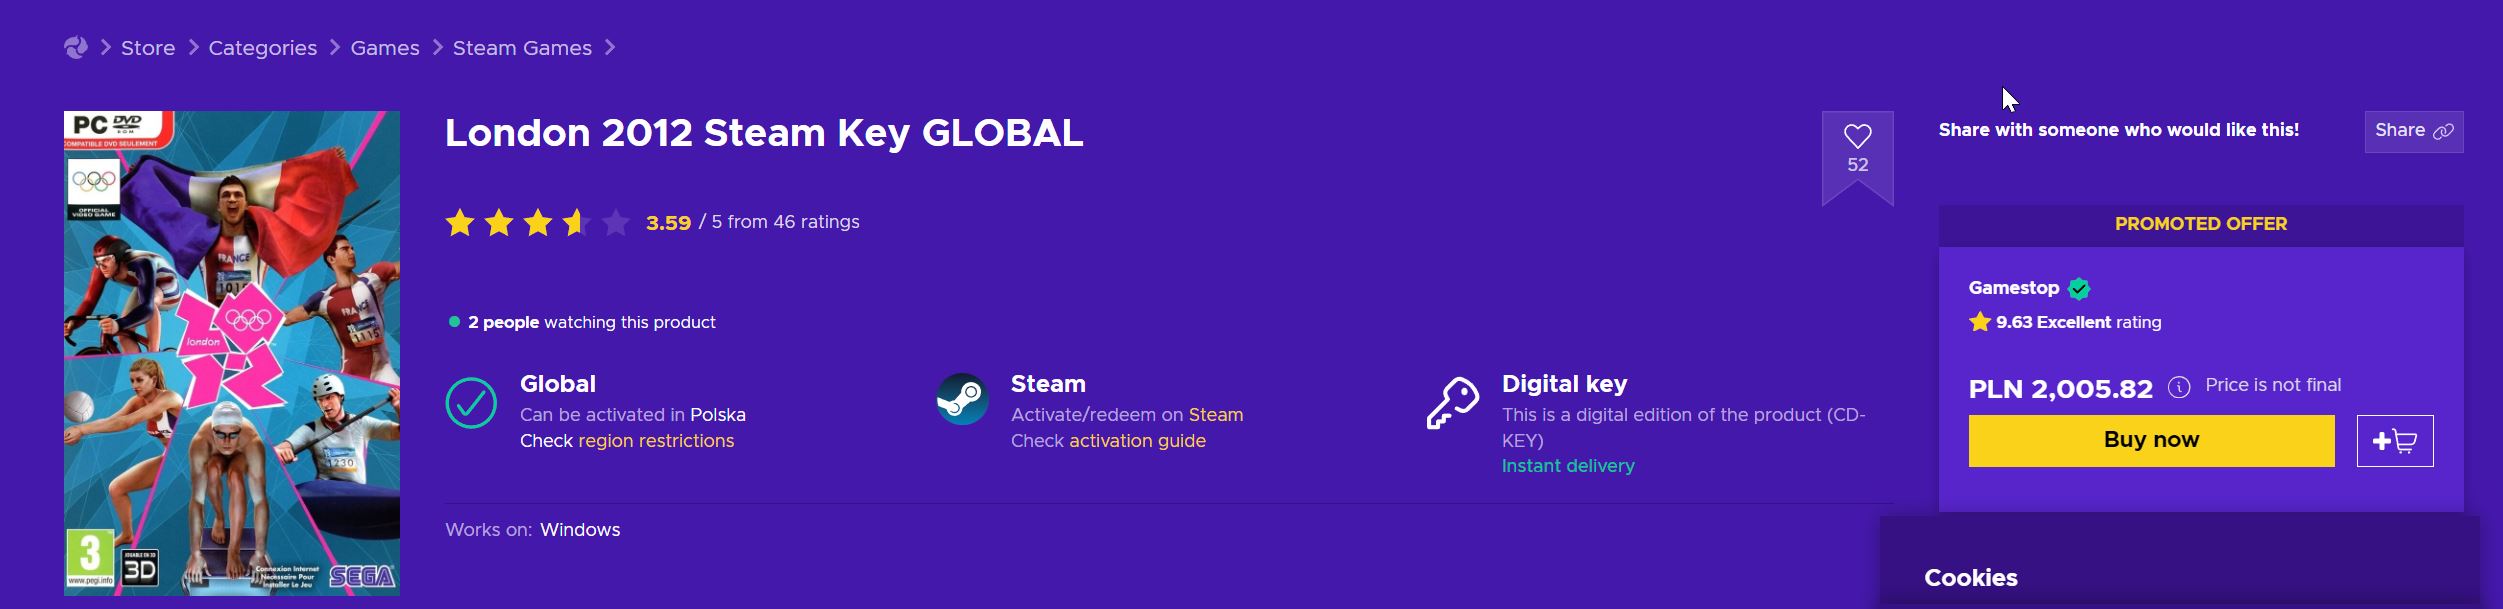Open the activation guide link

coord(1137,441)
